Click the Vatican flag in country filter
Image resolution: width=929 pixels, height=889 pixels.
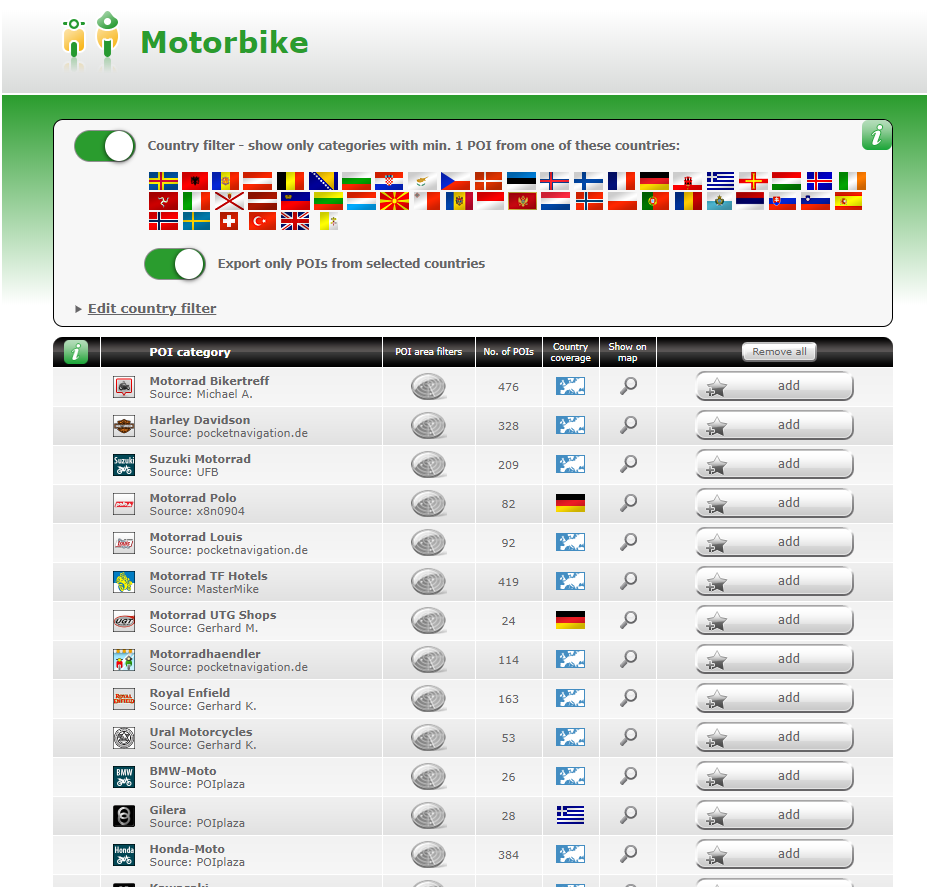tap(329, 221)
